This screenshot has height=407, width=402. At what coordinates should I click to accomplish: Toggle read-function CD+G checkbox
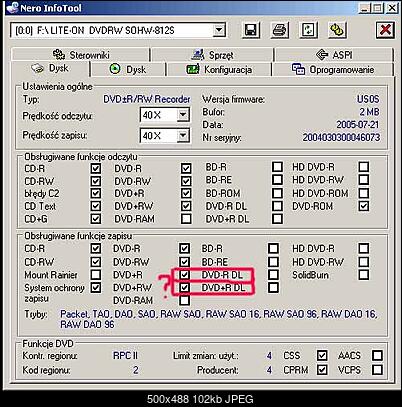[96, 219]
